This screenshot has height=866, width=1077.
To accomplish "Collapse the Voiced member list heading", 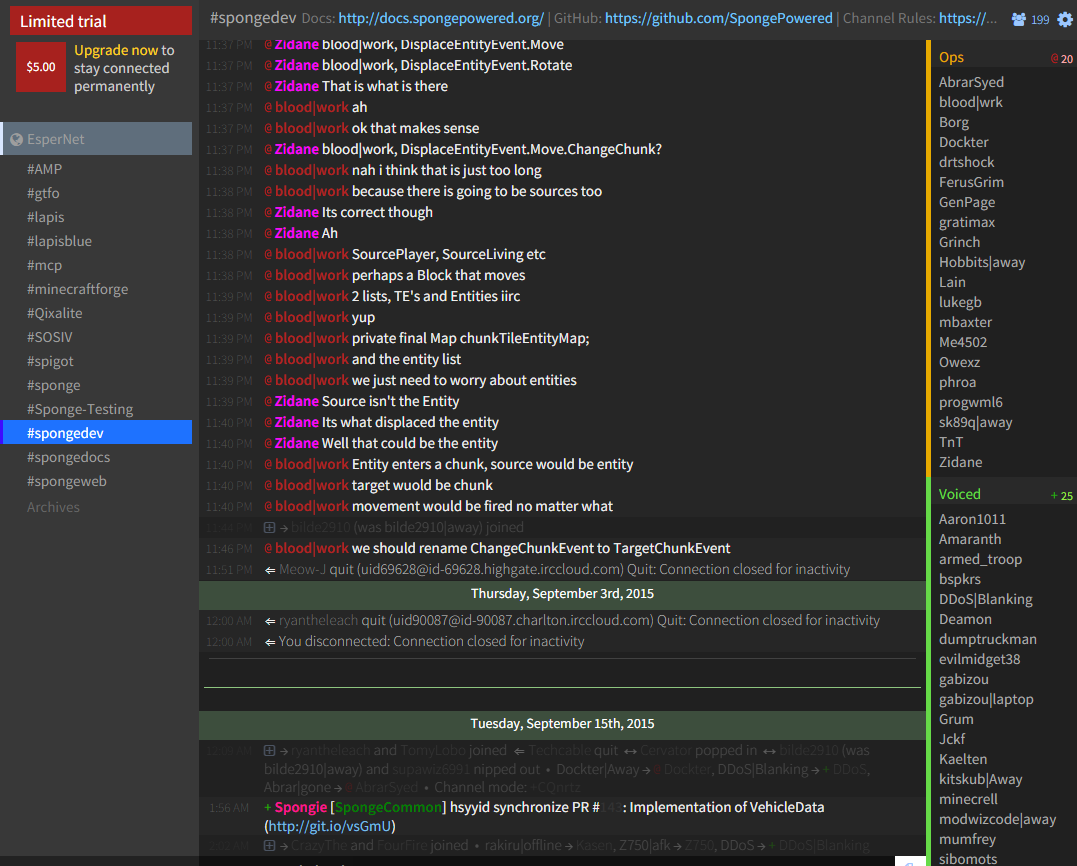I will pyautogui.click(x=959, y=494).
